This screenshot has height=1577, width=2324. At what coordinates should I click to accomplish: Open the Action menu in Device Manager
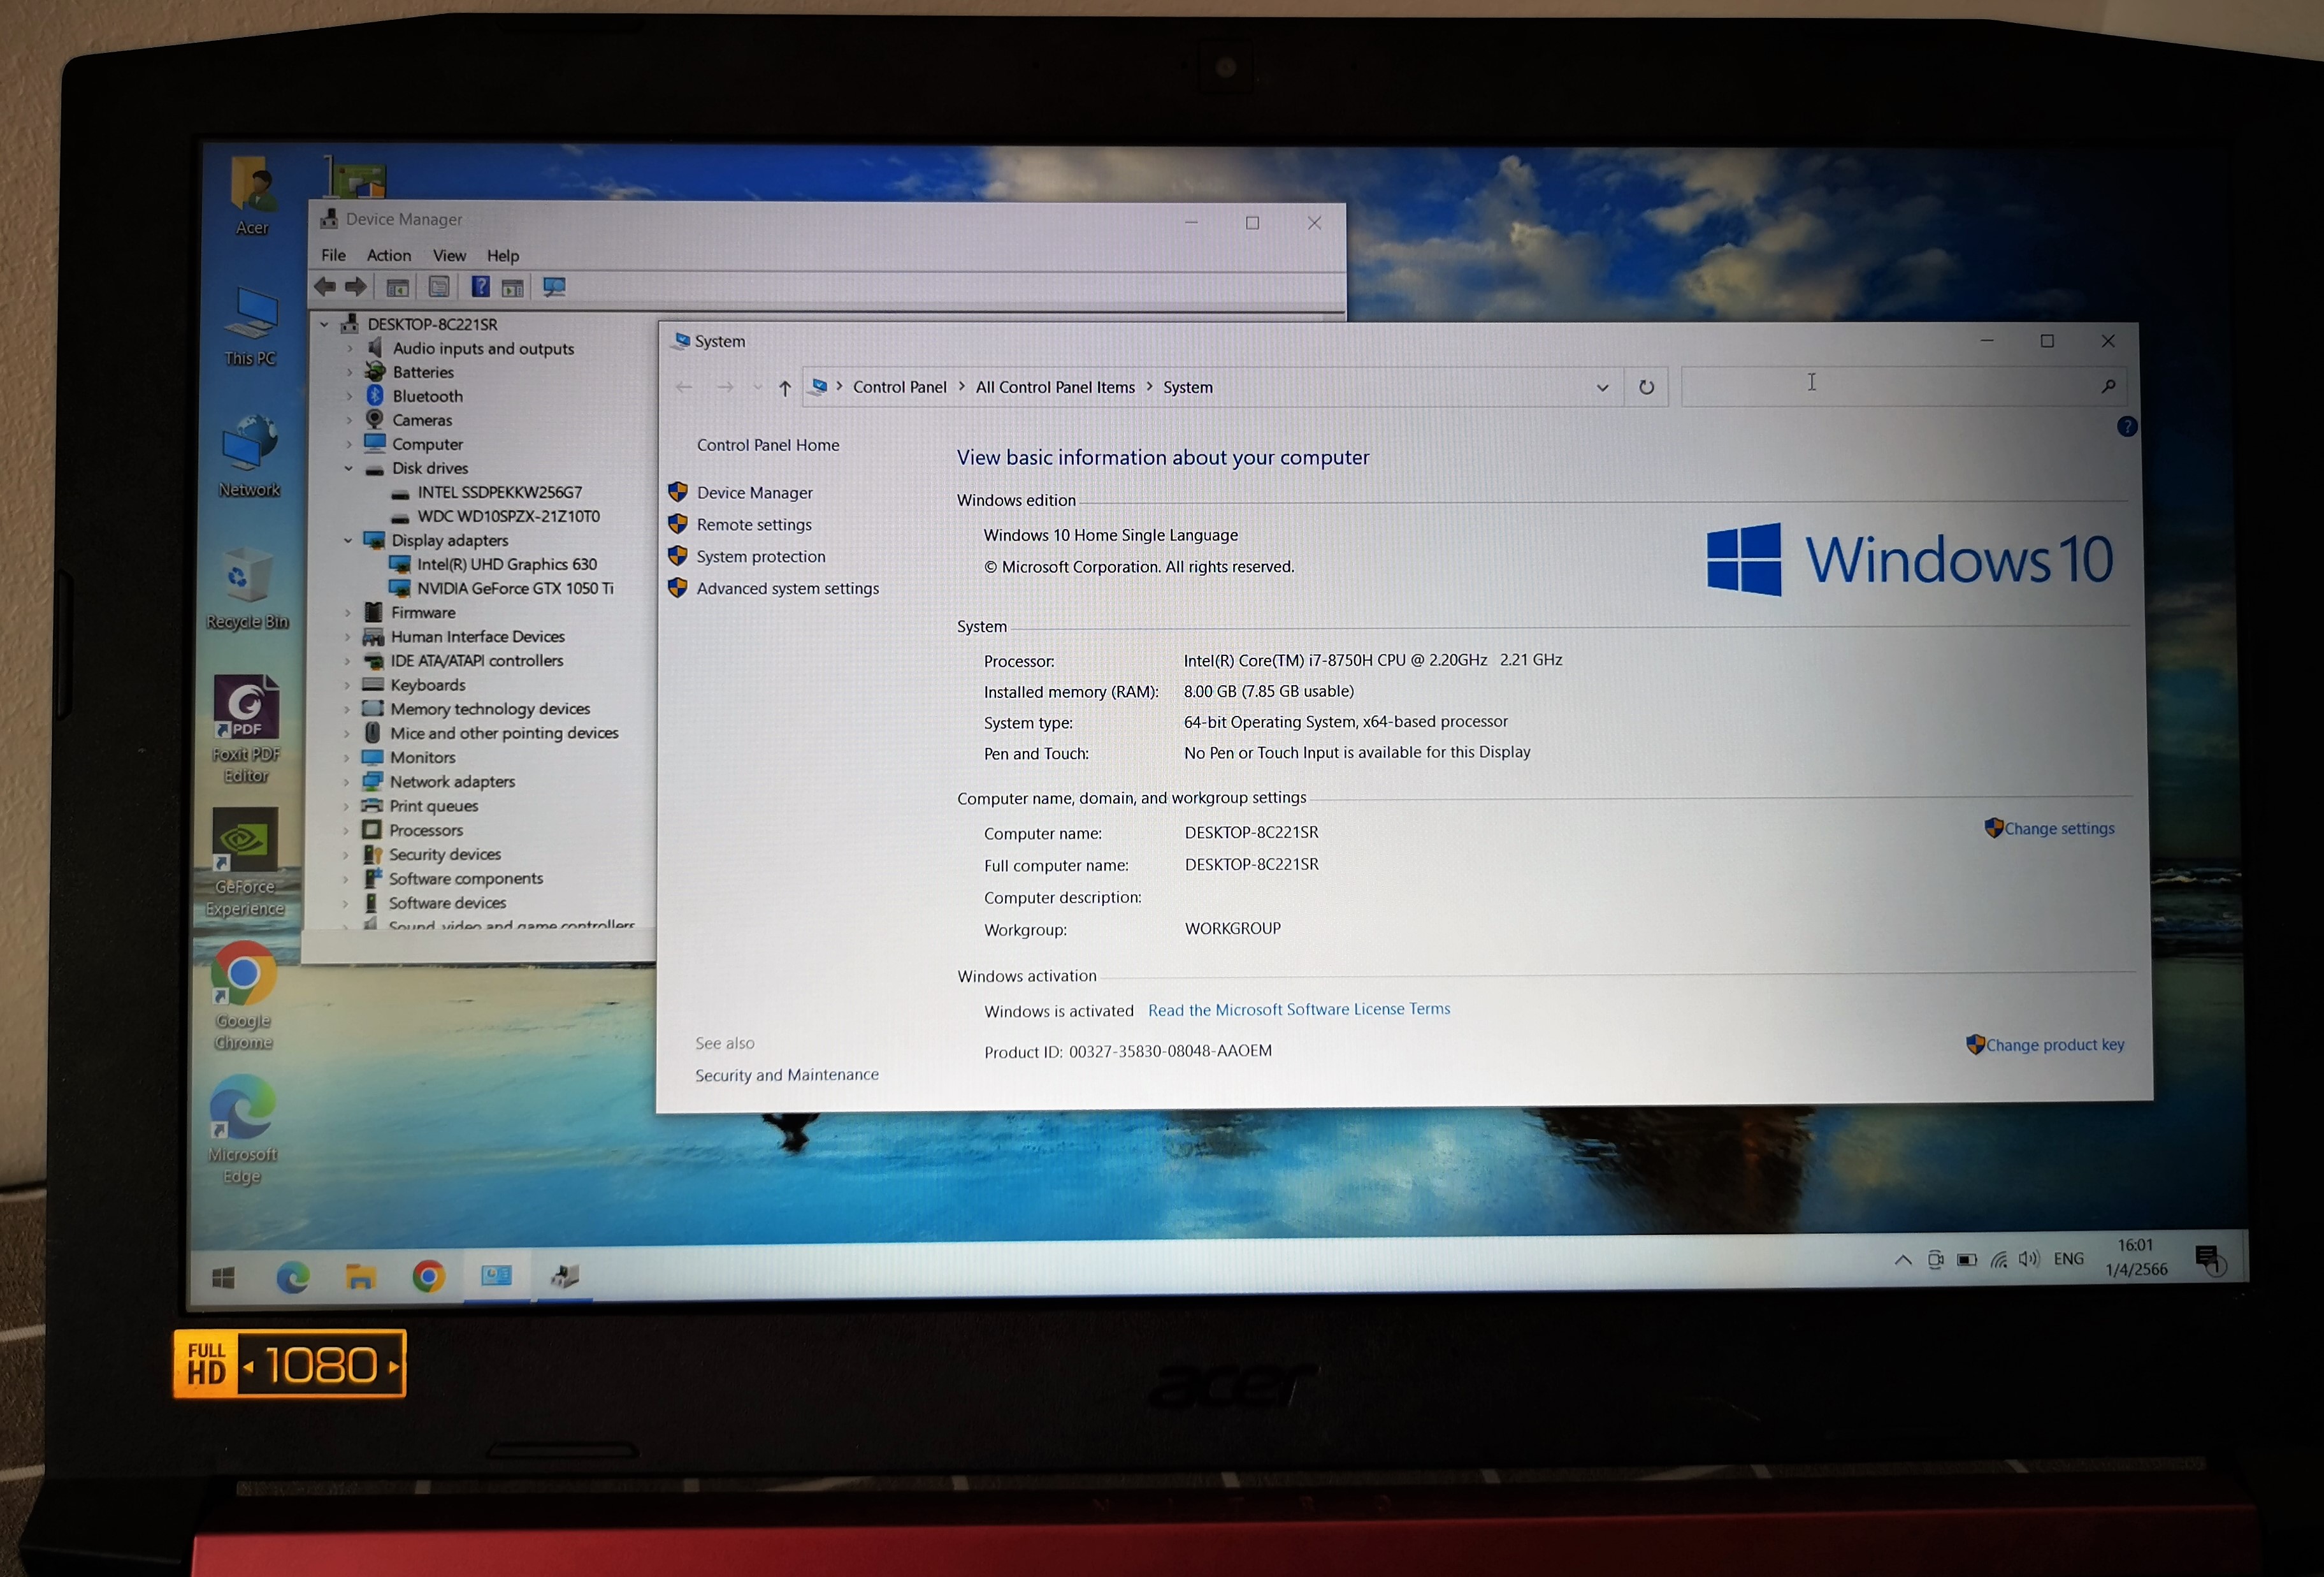coord(389,255)
